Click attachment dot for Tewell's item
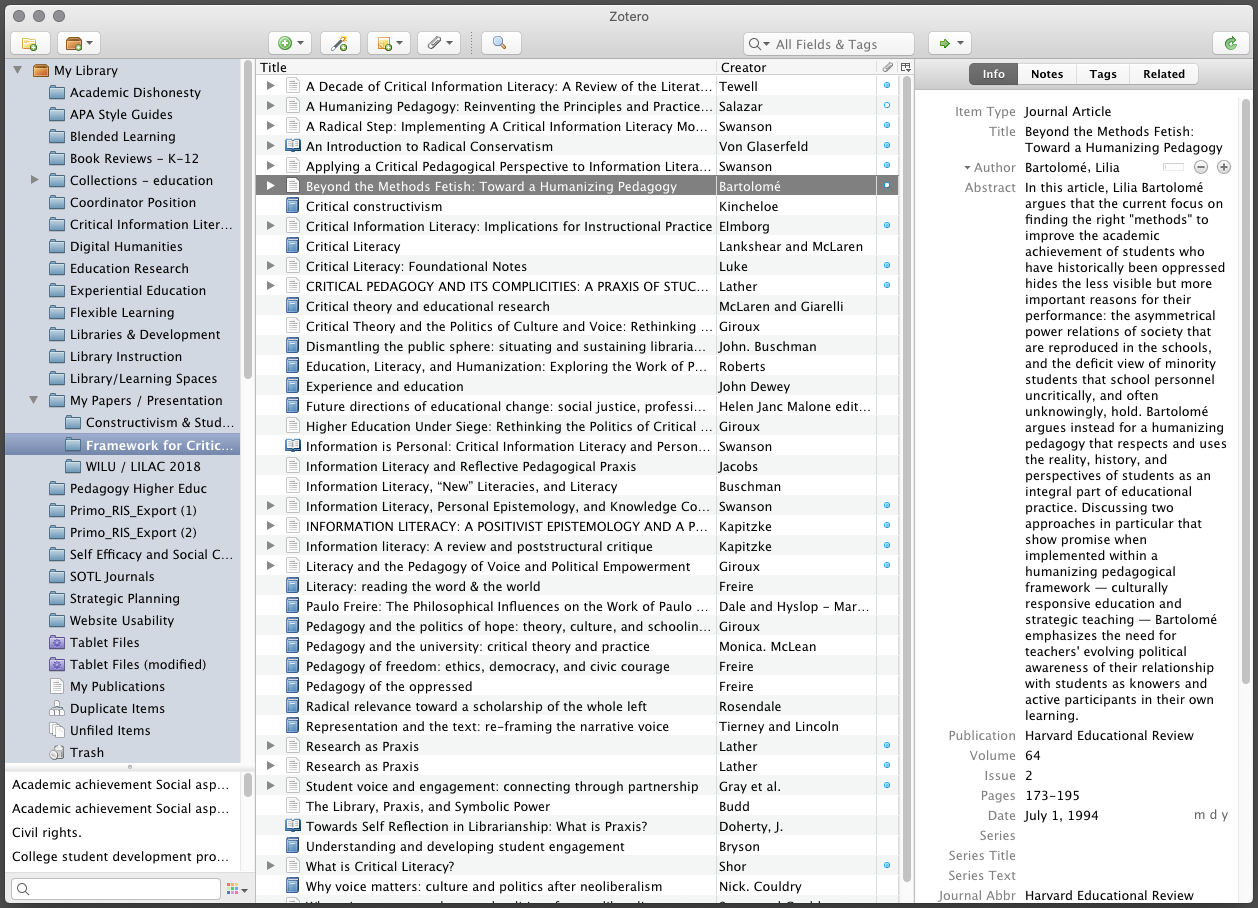This screenshot has width=1258, height=908. (887, 86)
